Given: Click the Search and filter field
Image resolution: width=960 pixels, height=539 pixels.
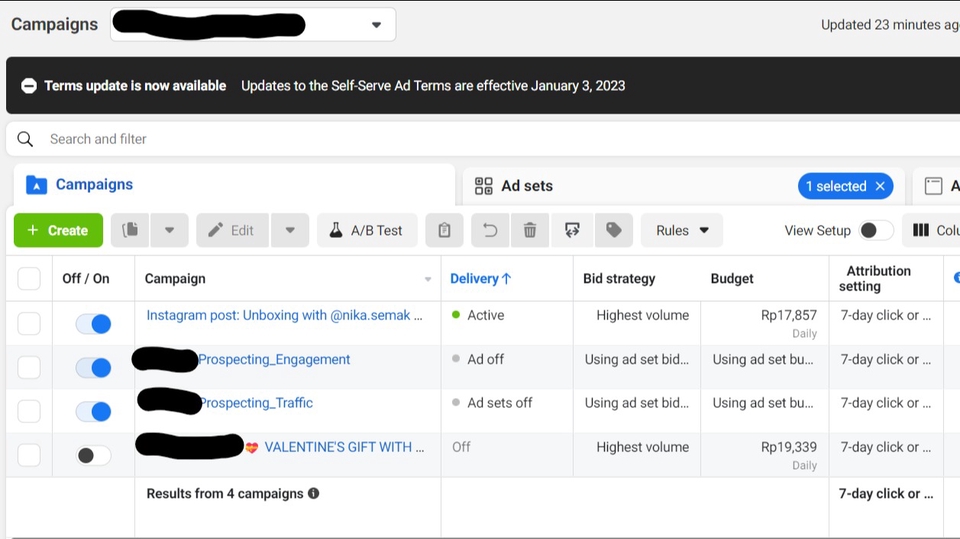Looking at the screenshot, I should [x=300, y=139].
